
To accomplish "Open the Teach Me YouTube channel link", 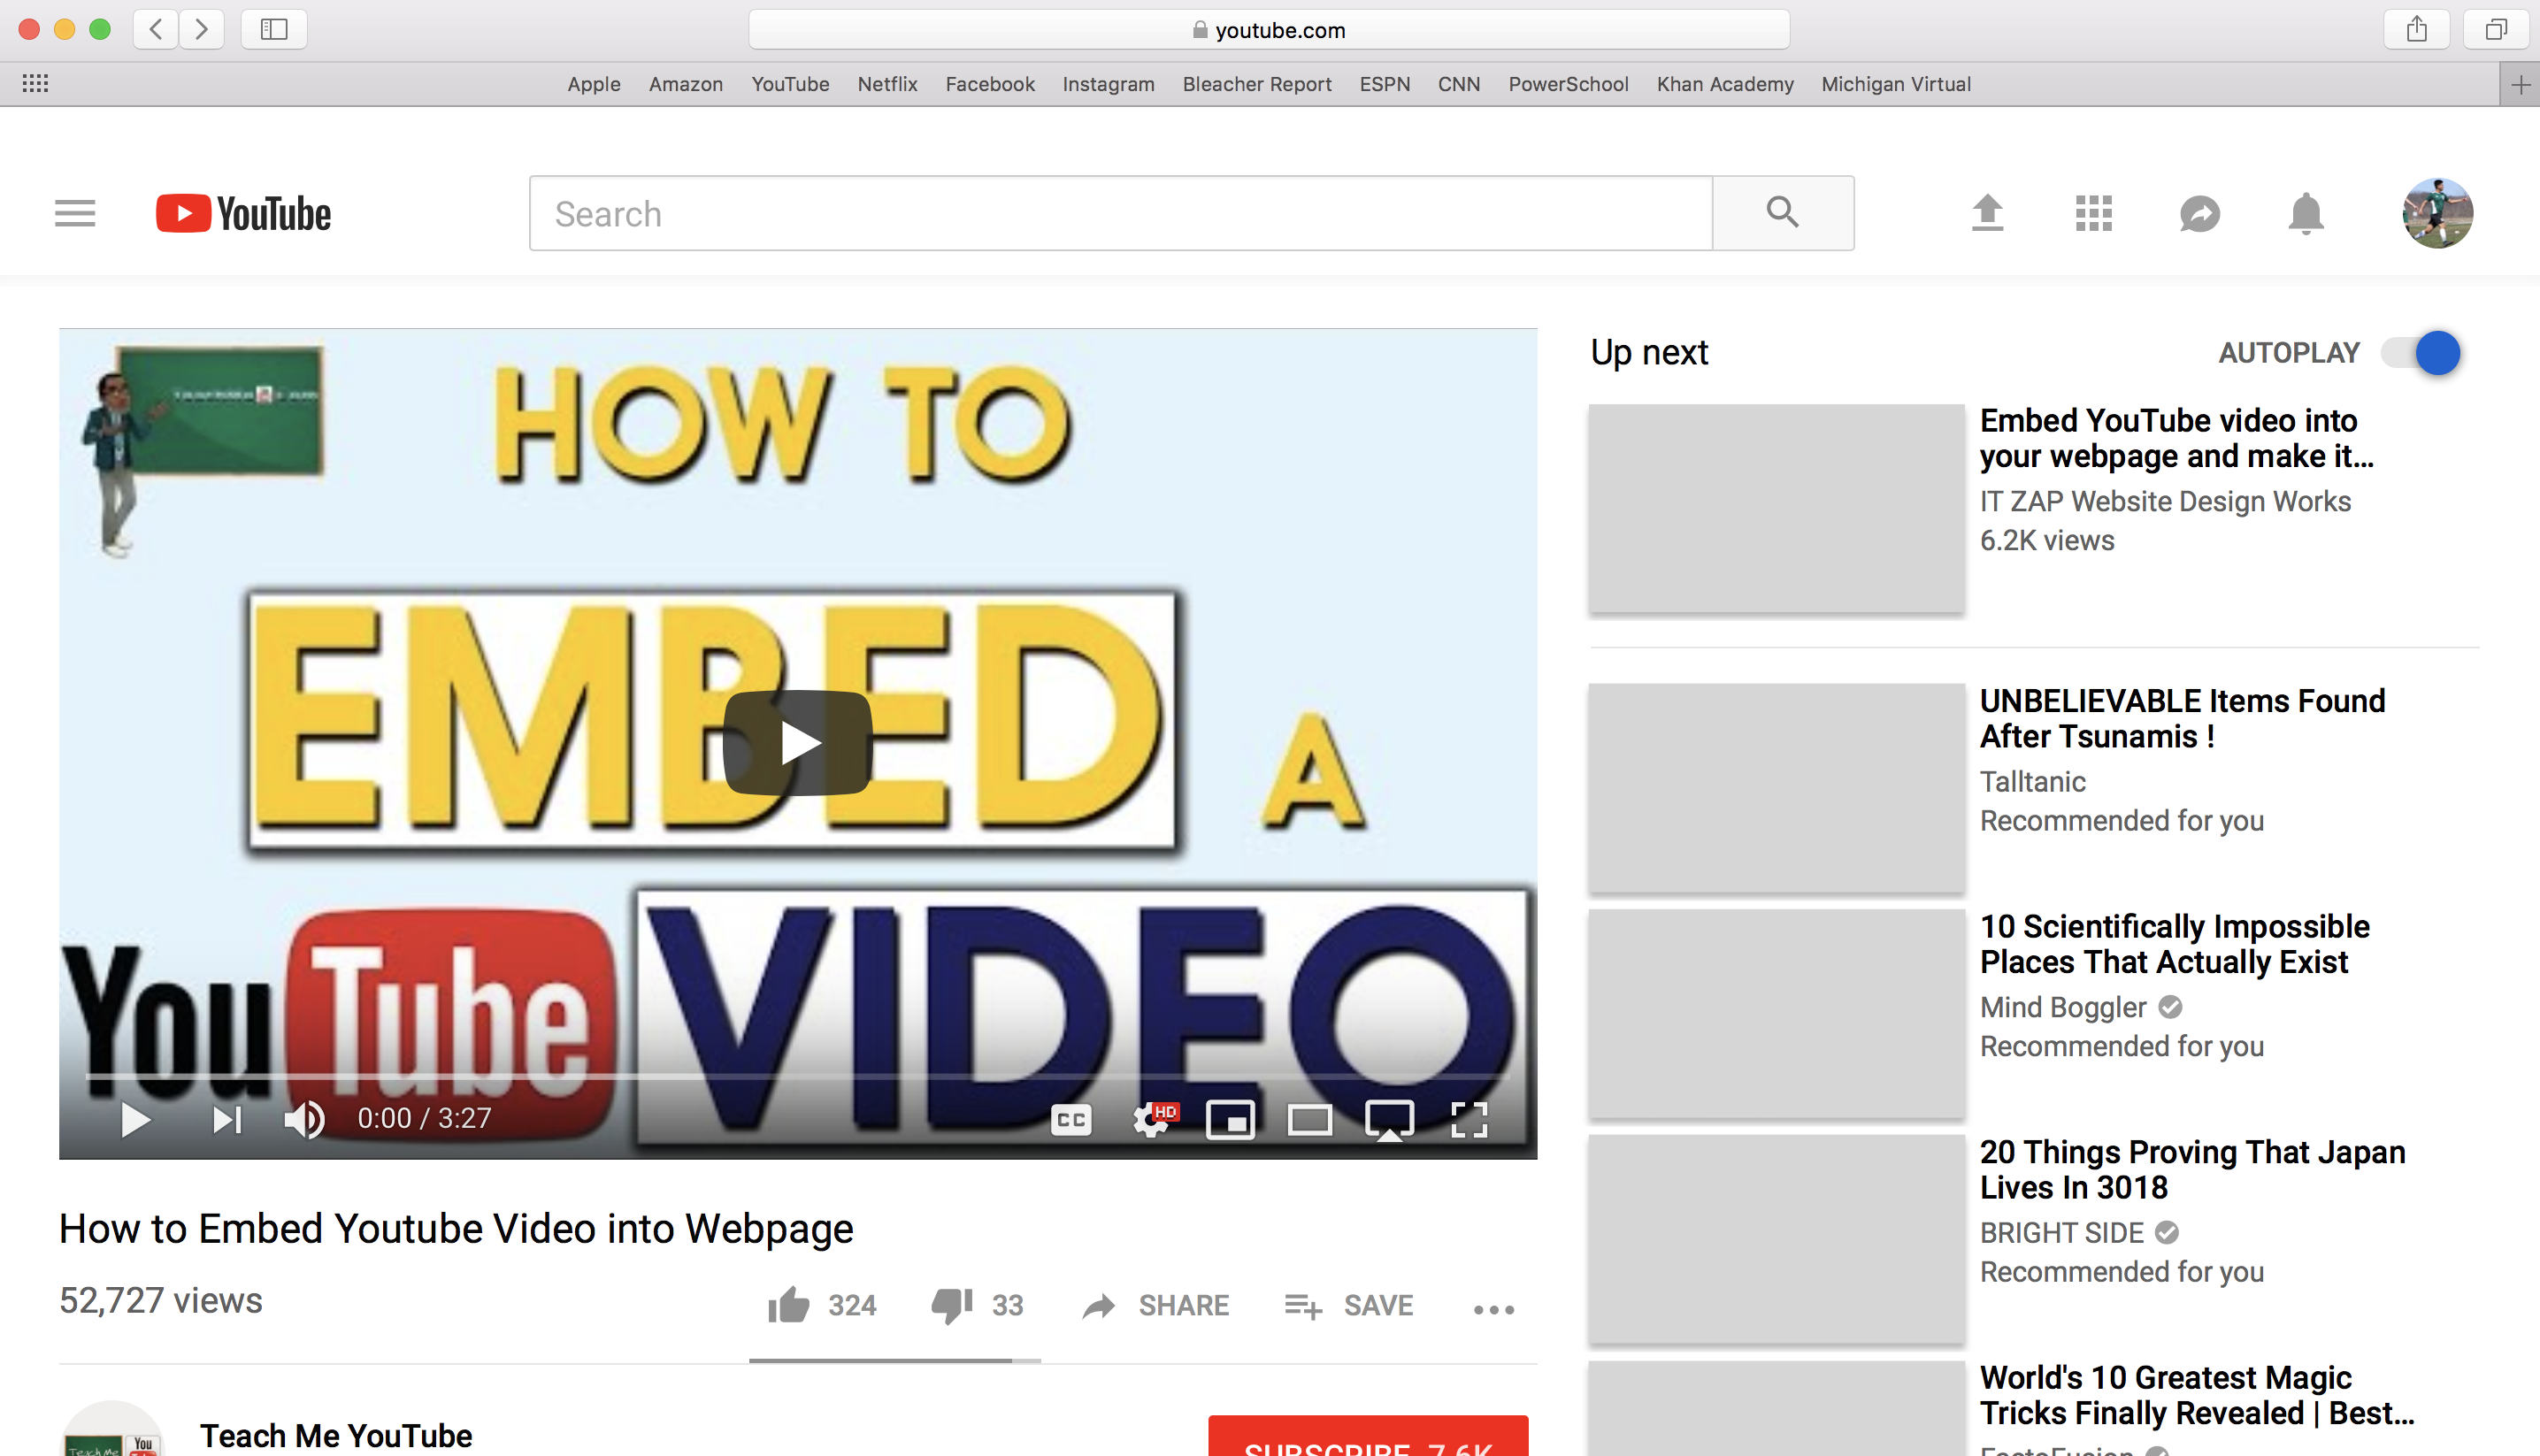I will [x=335, y=1435].
